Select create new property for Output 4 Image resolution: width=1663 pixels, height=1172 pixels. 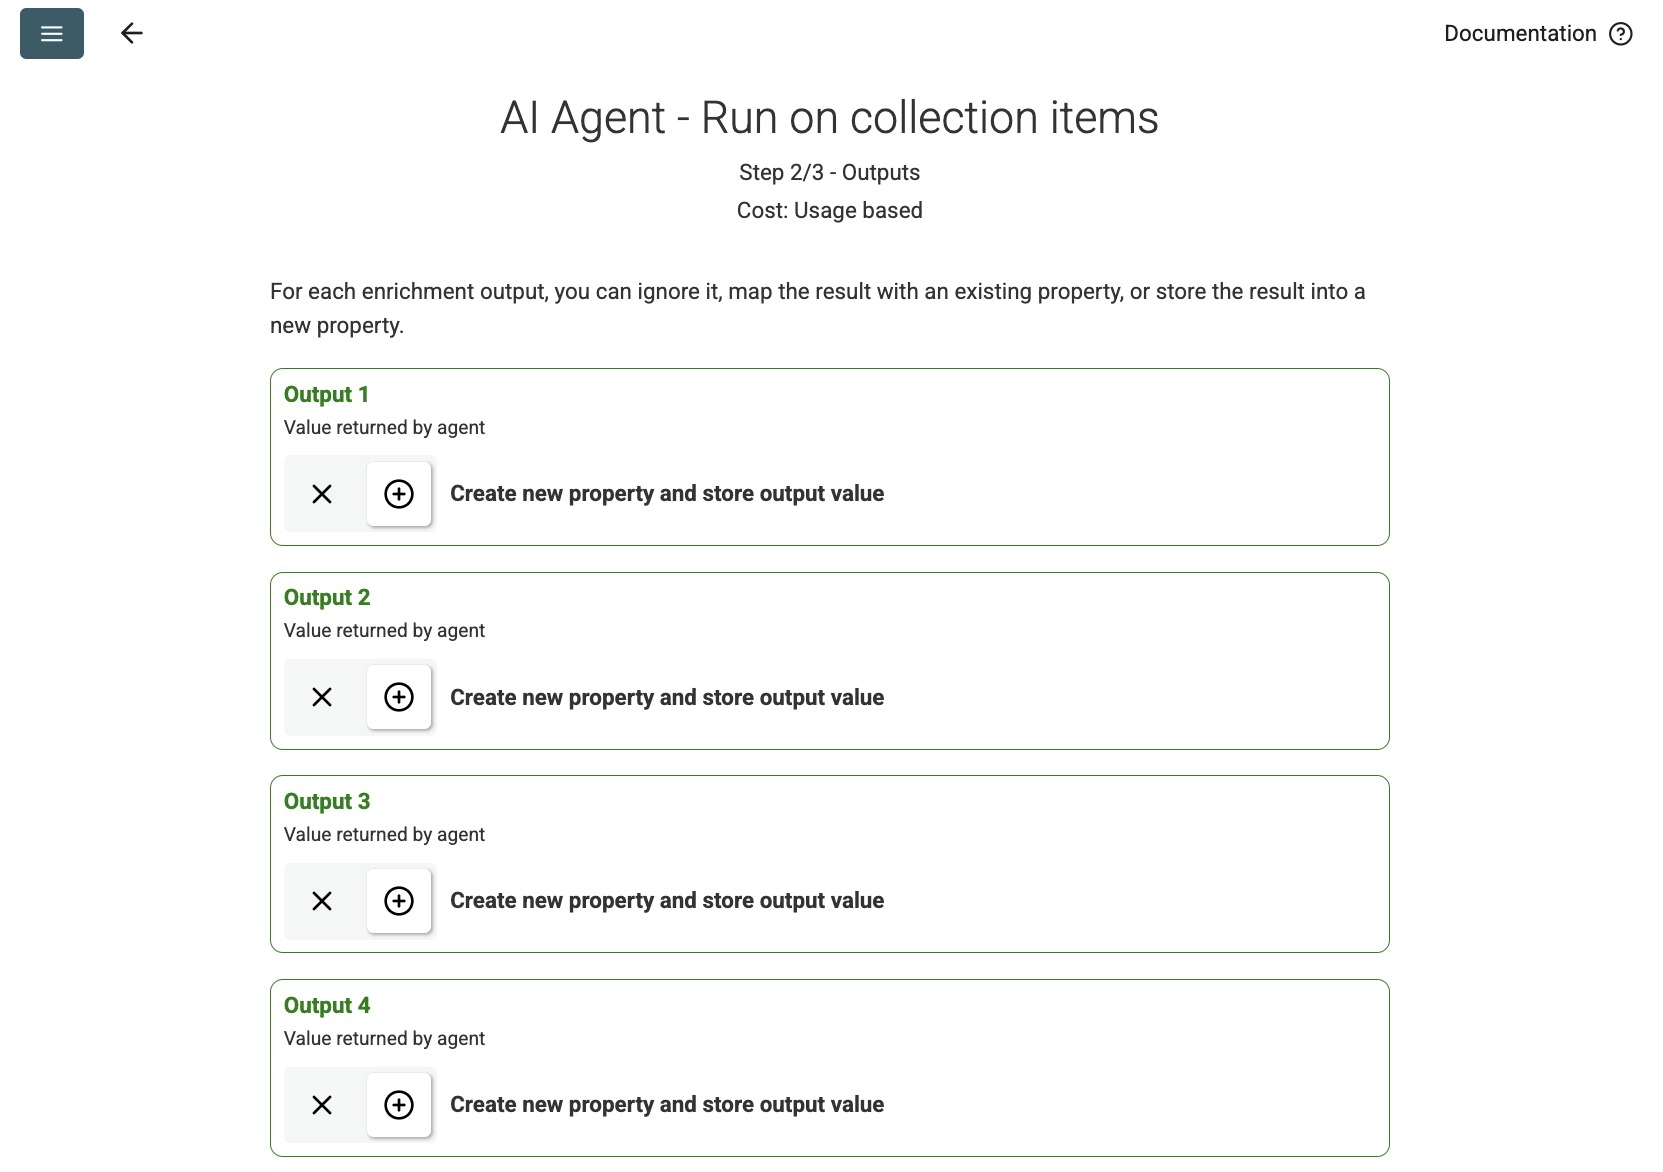click(x=399, y=1105)
